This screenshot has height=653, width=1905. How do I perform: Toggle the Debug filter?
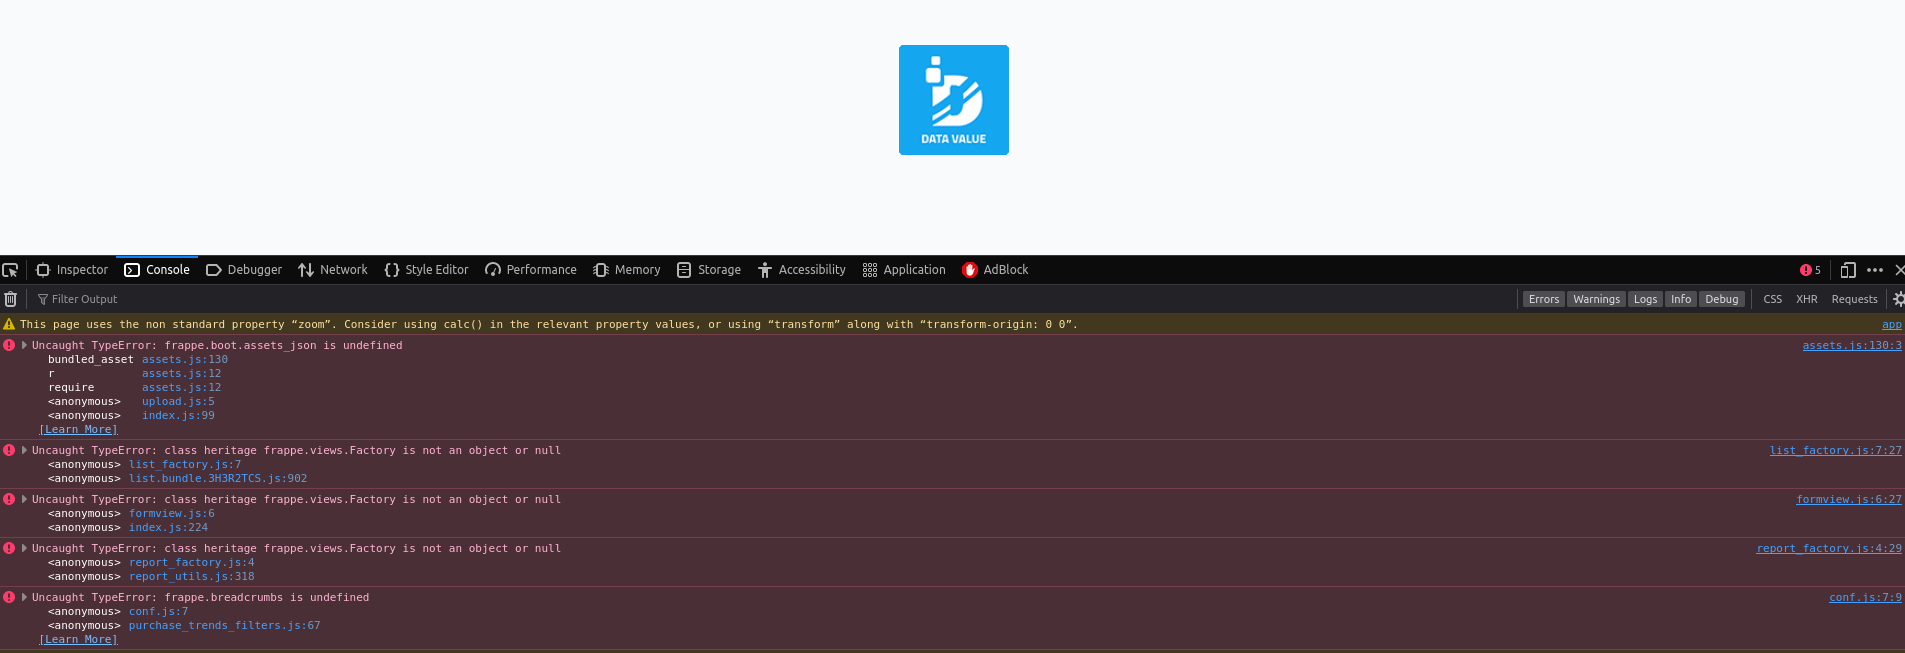tap(1721, 299)
